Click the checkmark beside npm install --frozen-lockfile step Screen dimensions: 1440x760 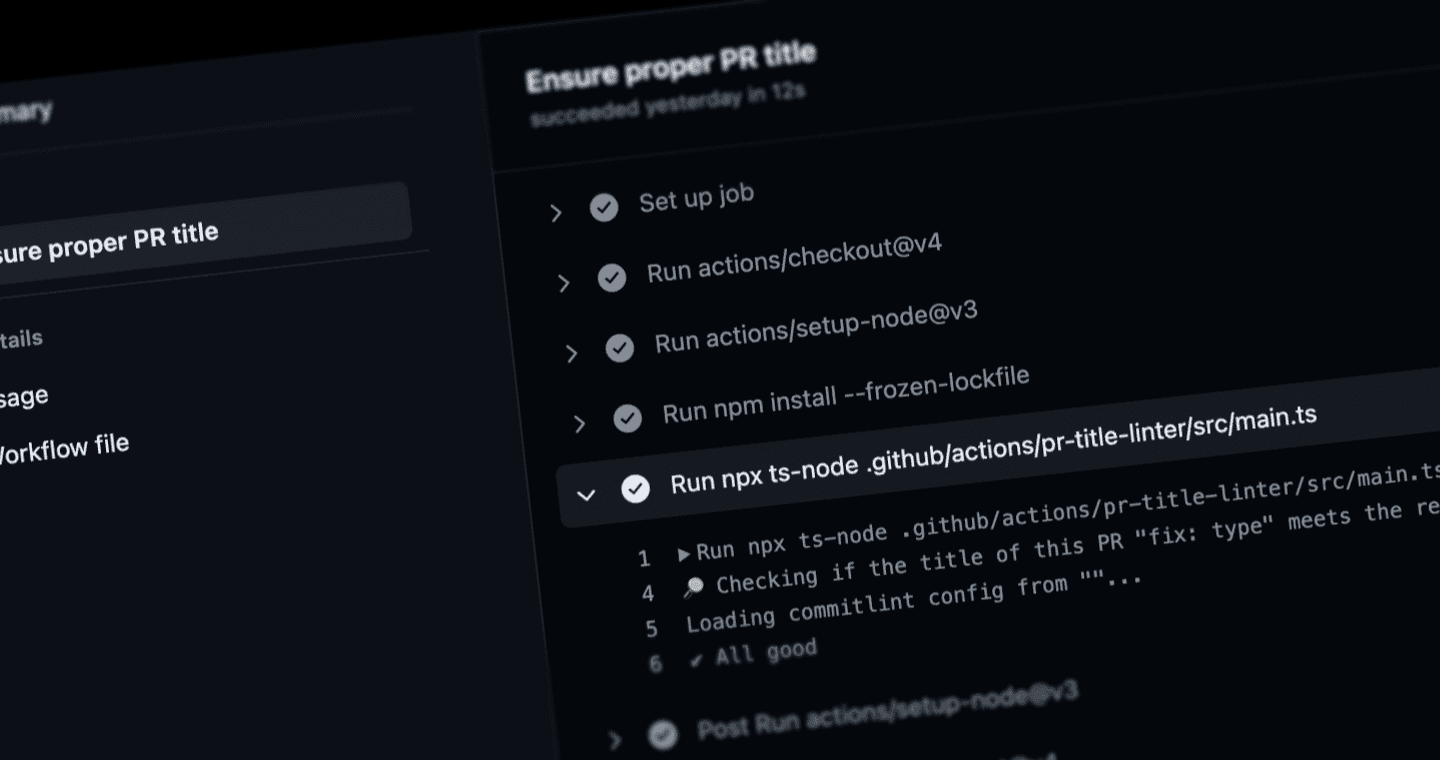click(629, 419)
